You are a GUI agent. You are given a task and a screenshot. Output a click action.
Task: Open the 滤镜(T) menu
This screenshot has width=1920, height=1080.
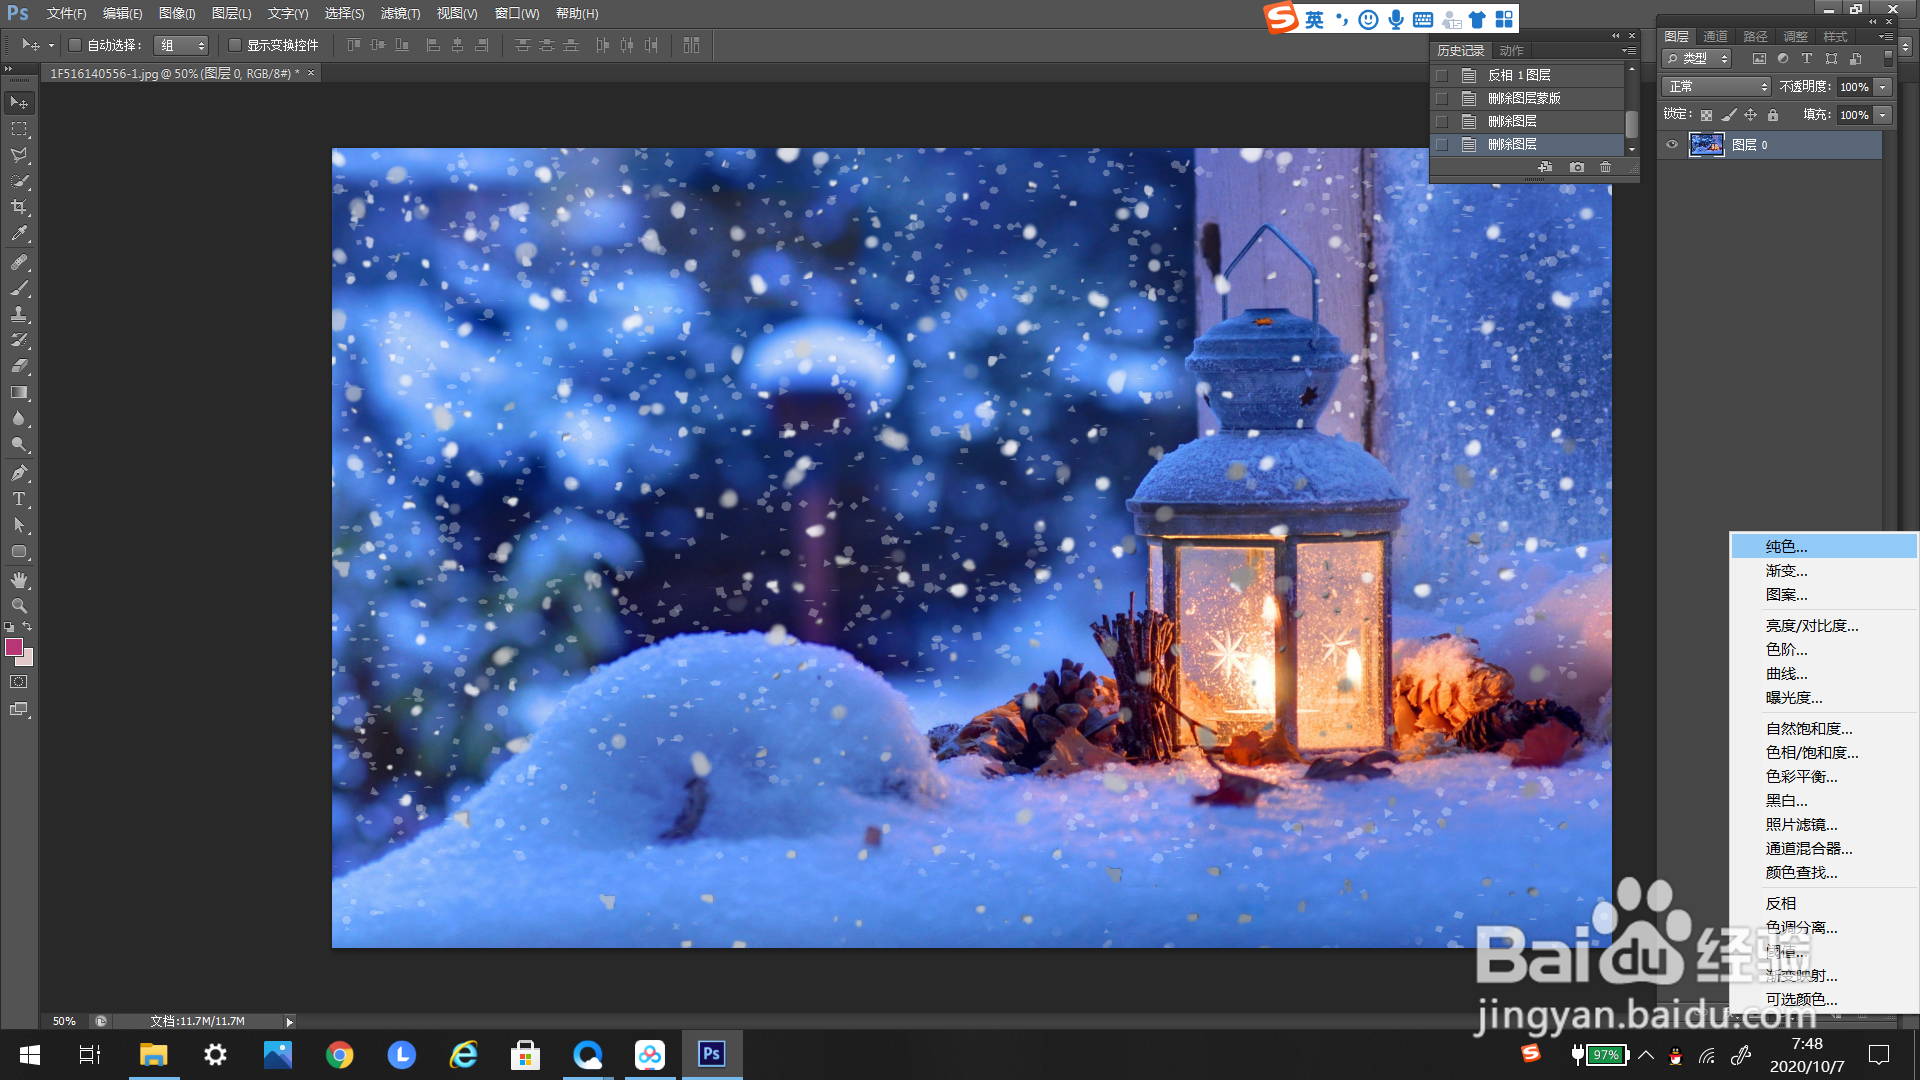click(x=400, y=14)
